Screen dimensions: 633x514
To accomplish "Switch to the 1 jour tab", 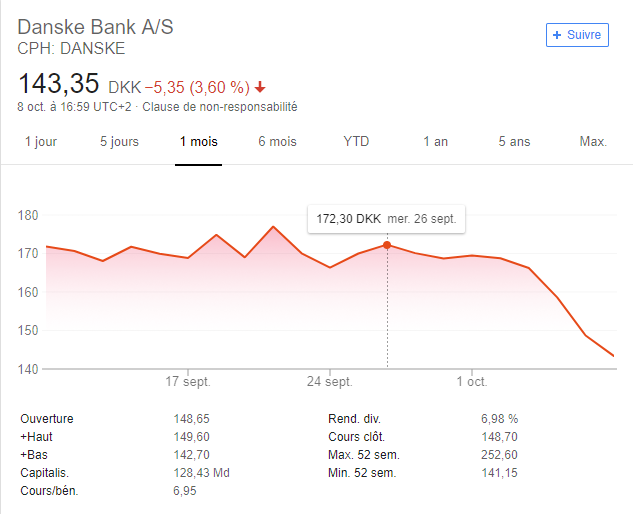I will (41, 142).
